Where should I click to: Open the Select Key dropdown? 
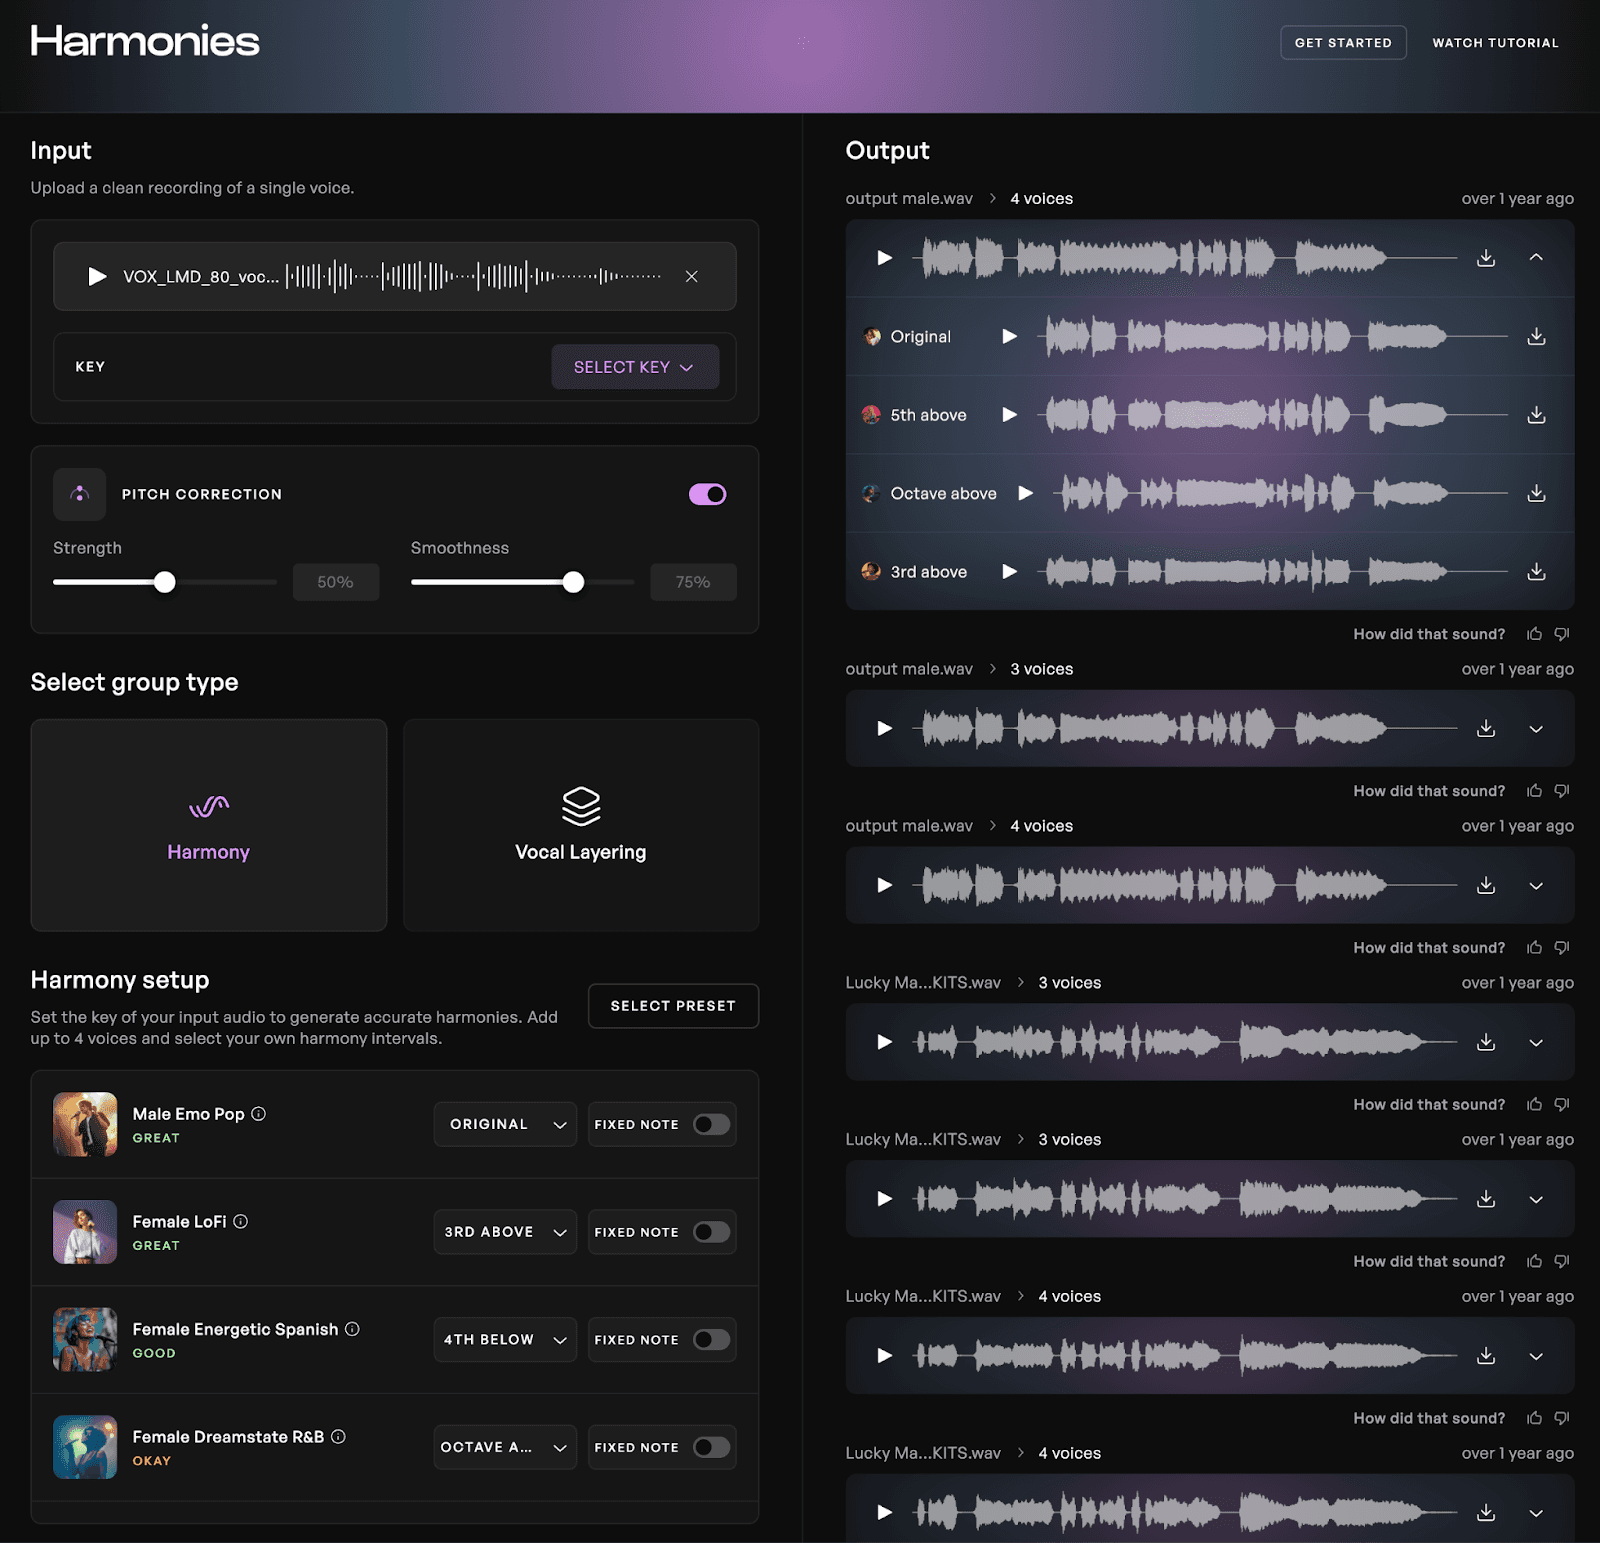635,367
